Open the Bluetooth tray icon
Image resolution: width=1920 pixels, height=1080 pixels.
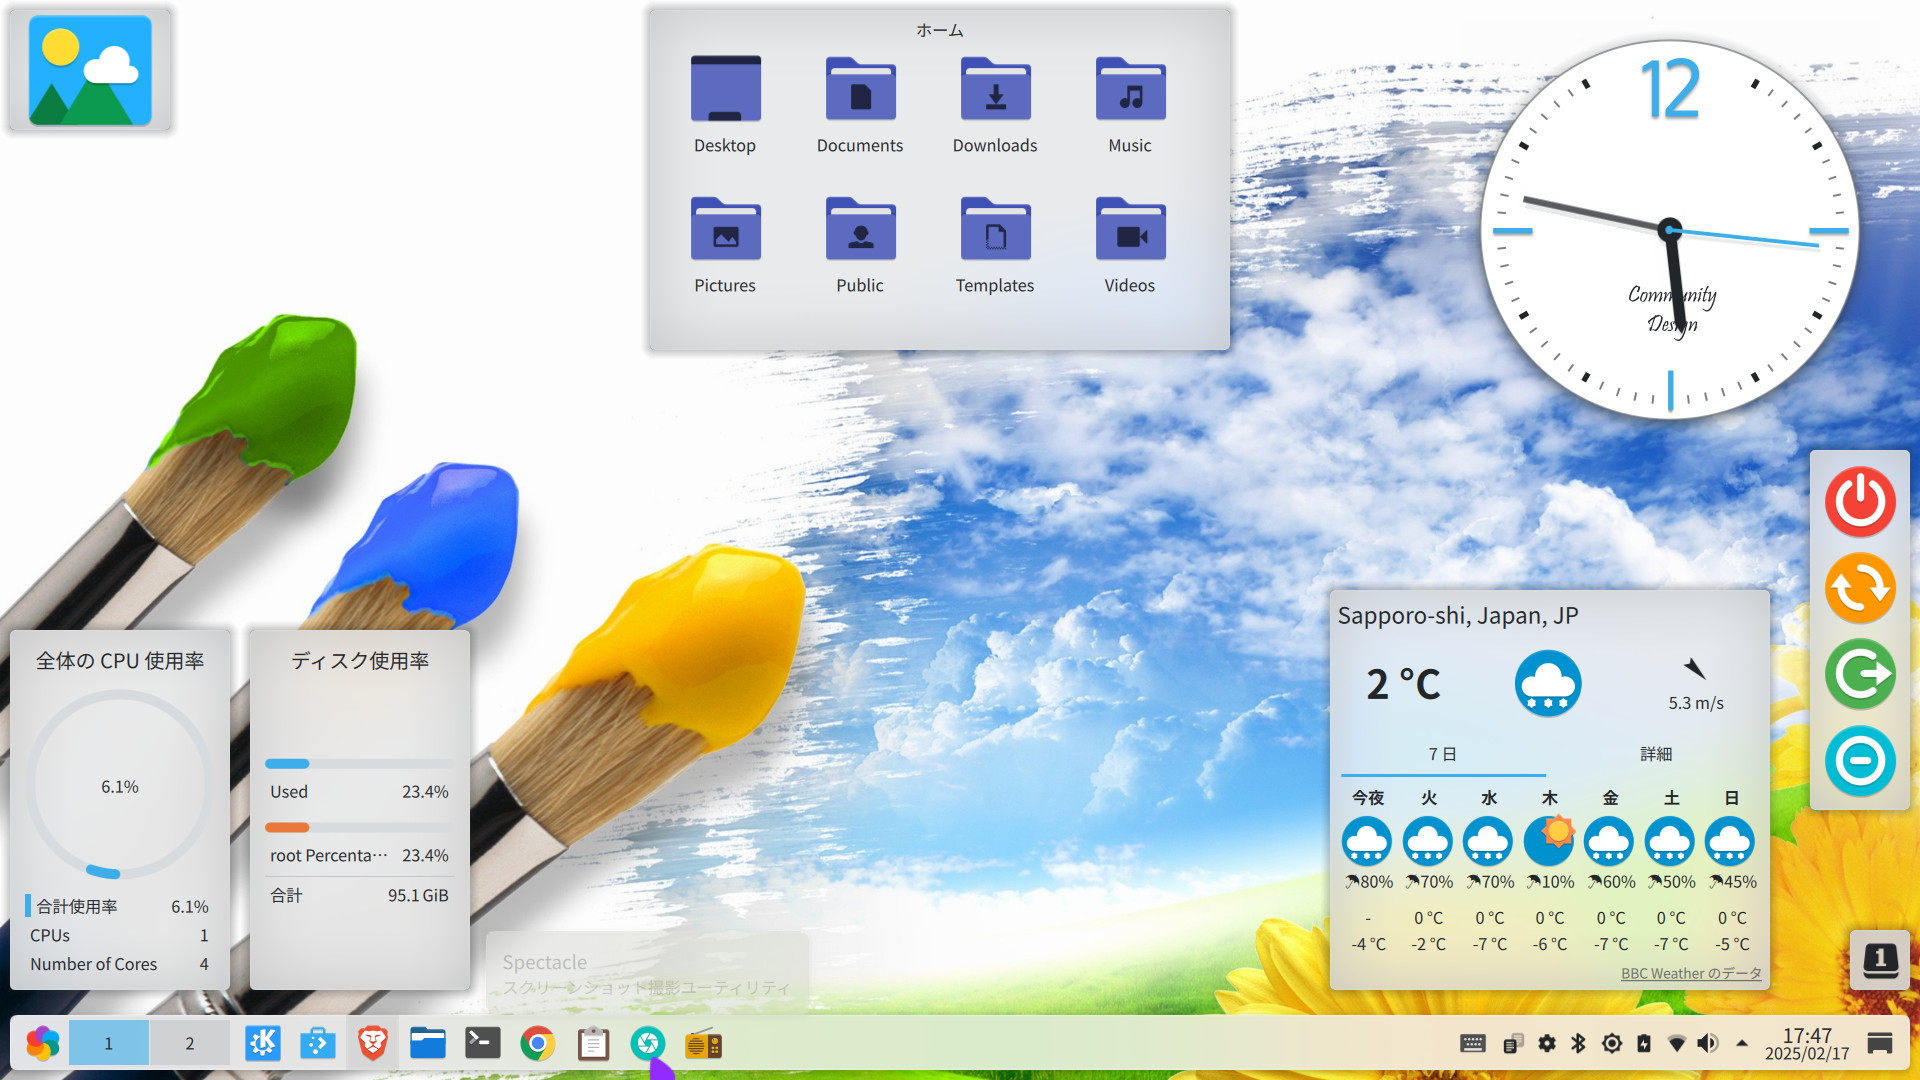tap(1579, 1044)
